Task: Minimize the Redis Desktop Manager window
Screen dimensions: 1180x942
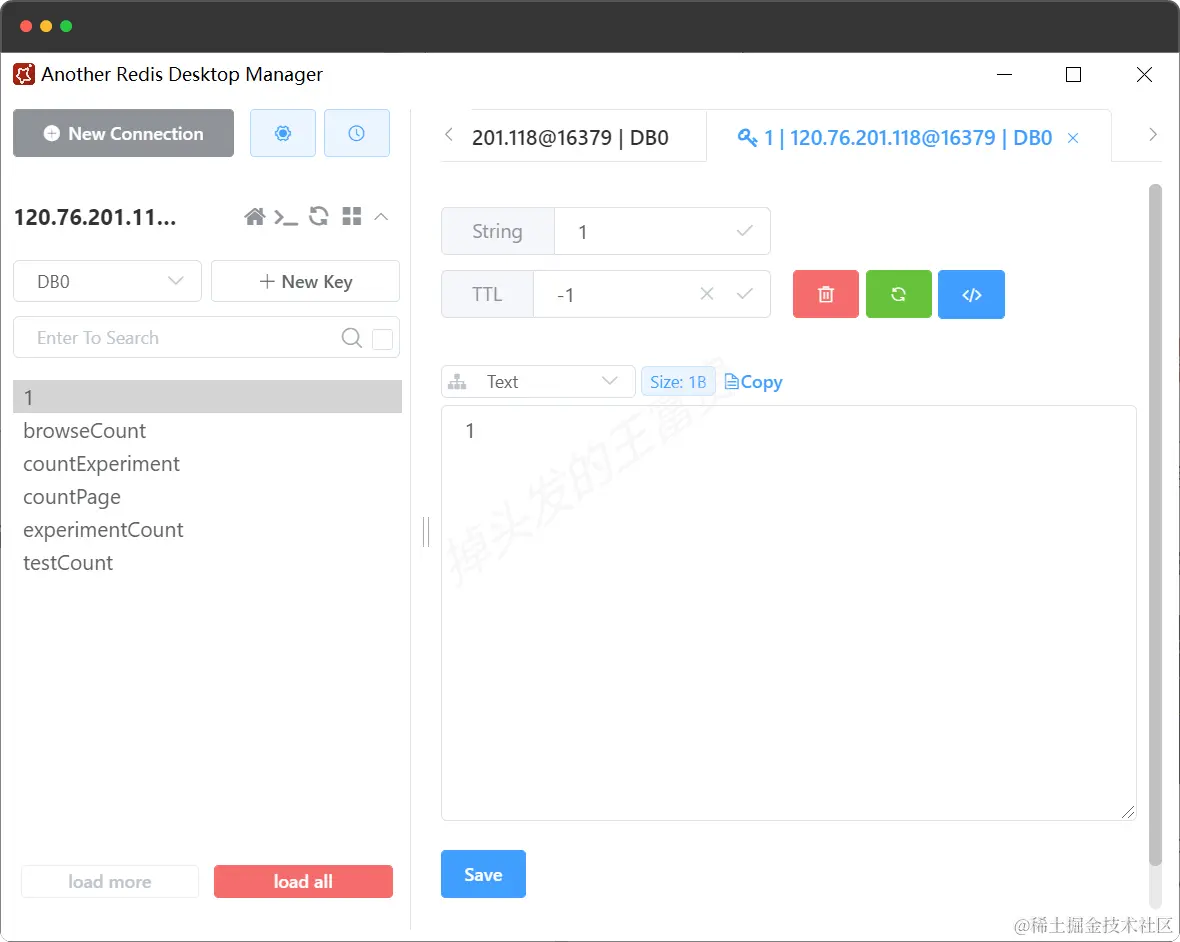Action: (1004, 74)
